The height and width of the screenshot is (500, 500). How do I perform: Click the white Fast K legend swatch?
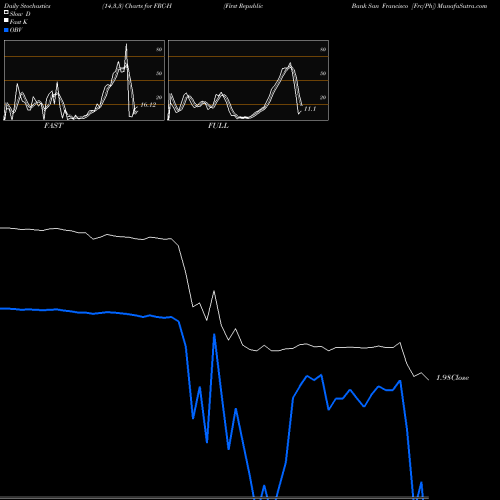[6, 21]
